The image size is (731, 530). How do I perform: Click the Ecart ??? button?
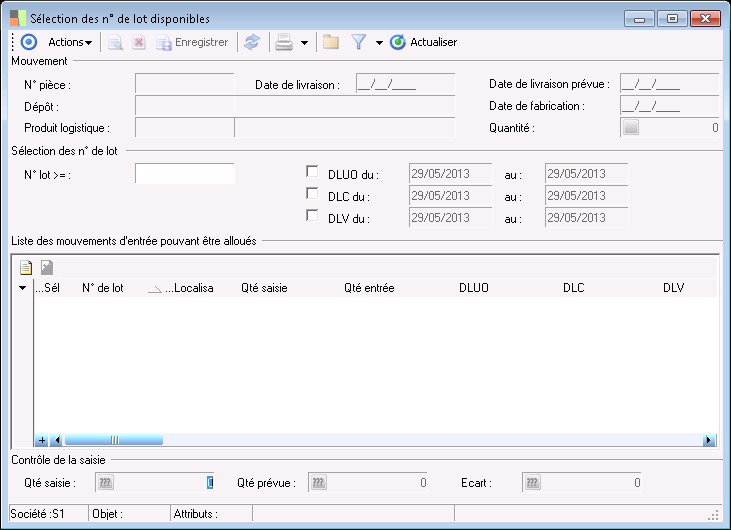pyautogui.click(x=532, y=482)
